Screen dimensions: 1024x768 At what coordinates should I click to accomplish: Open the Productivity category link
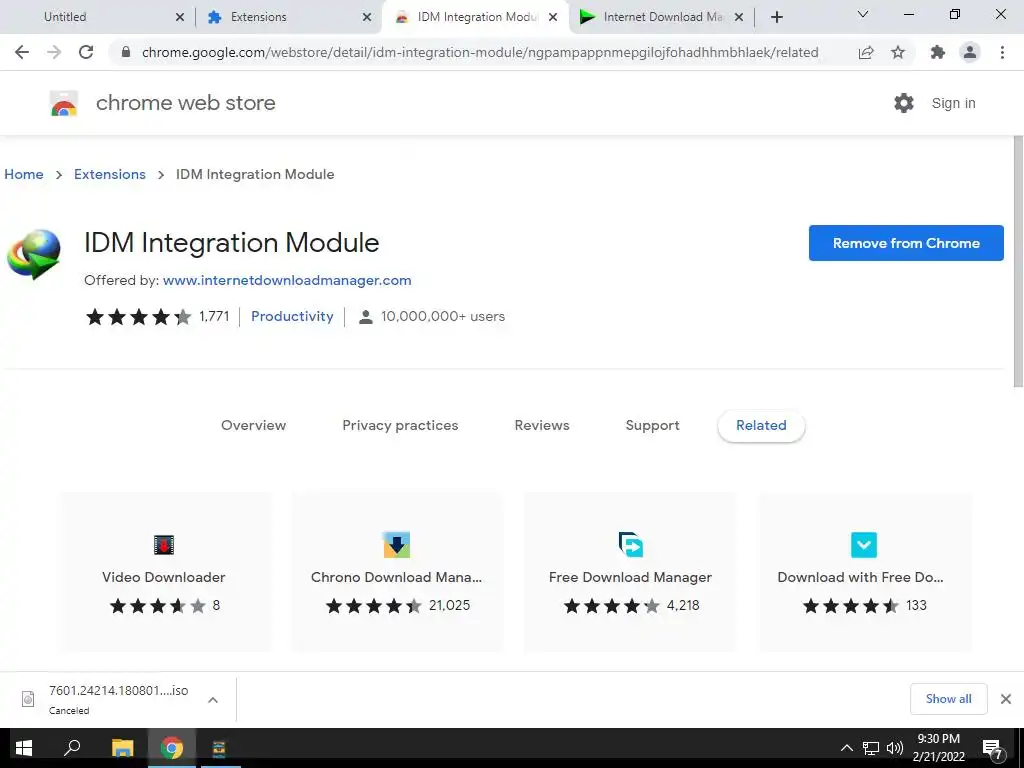tap(292, 316)
